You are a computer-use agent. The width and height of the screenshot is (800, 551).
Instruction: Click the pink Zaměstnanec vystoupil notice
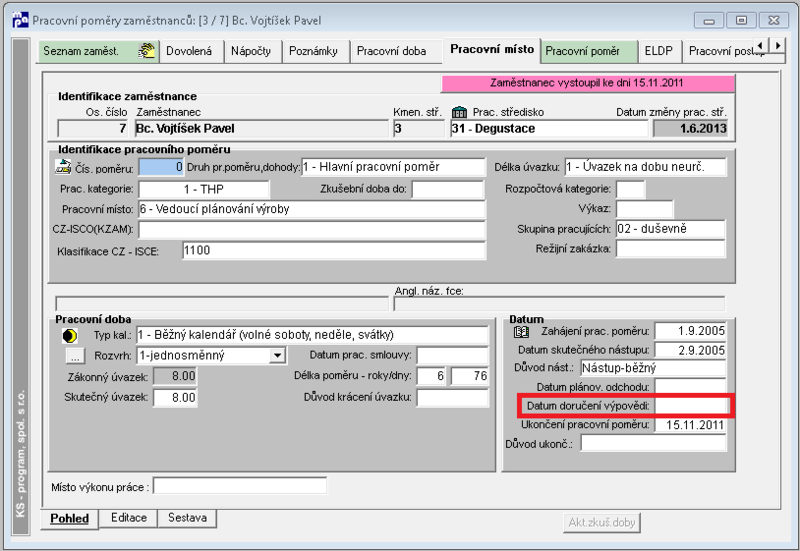coord(588,83)
